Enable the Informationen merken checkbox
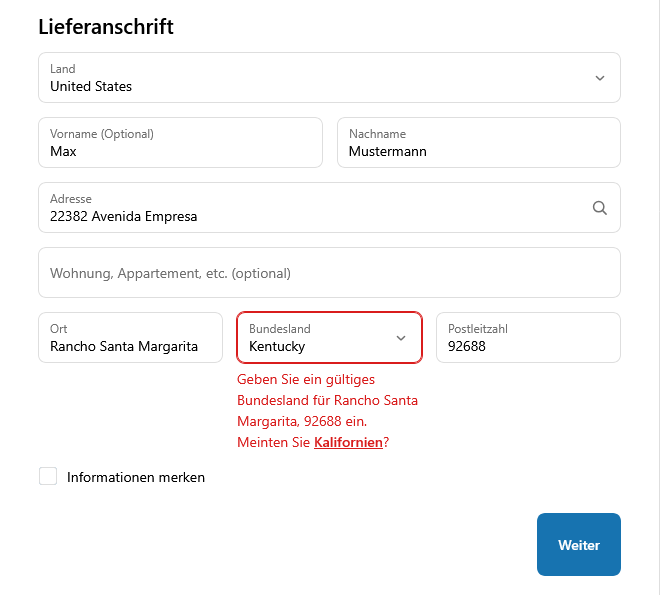 click(48, 476)
